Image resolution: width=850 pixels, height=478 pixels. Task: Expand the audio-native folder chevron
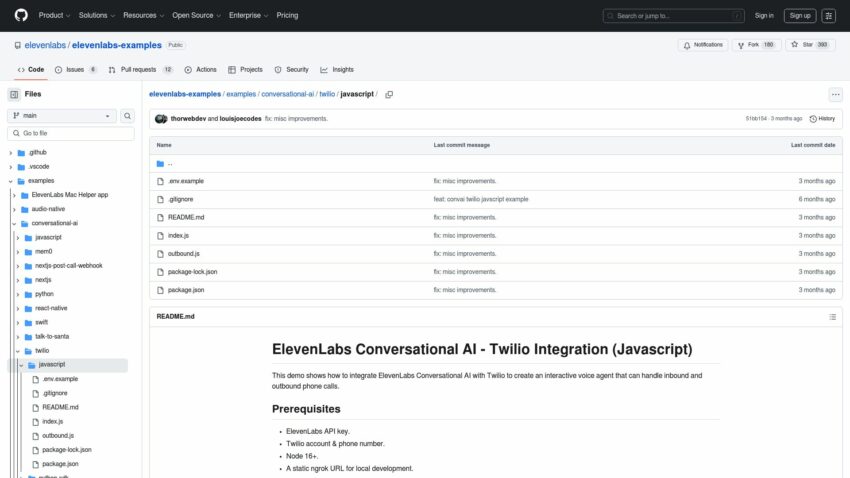(x=15, y=209)
